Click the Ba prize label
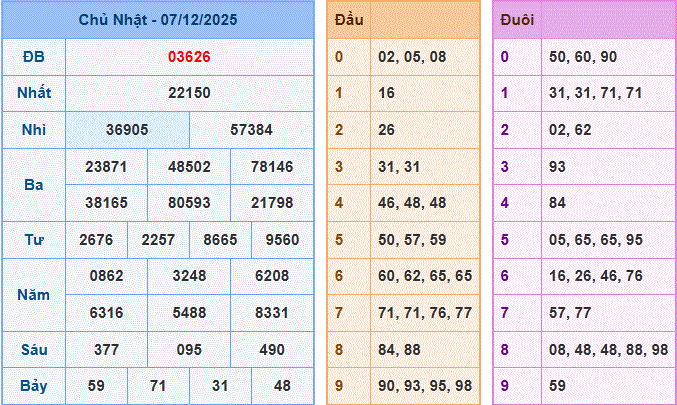Image resolution: width=677 pixels, height=405 pixels. [x=34, y=185]
